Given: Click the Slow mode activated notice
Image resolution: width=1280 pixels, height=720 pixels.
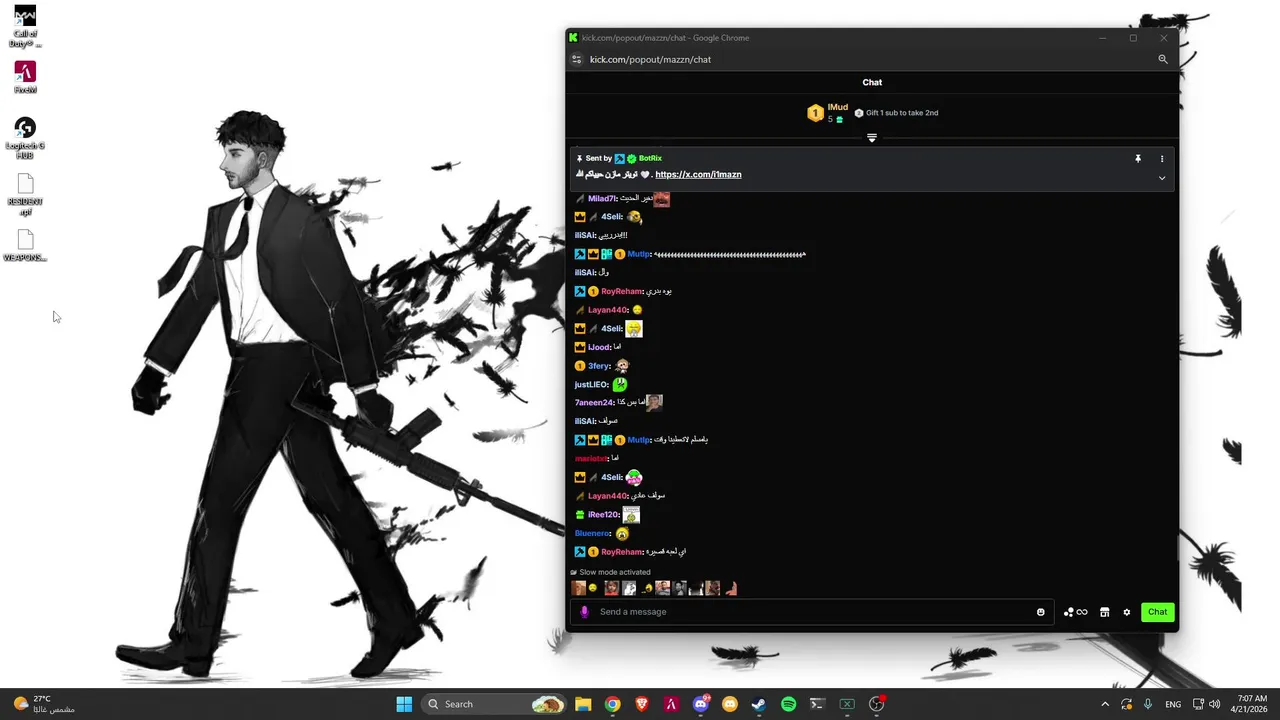Looking at the screenshot, I should pyautogui.click(x=610, y=573).
